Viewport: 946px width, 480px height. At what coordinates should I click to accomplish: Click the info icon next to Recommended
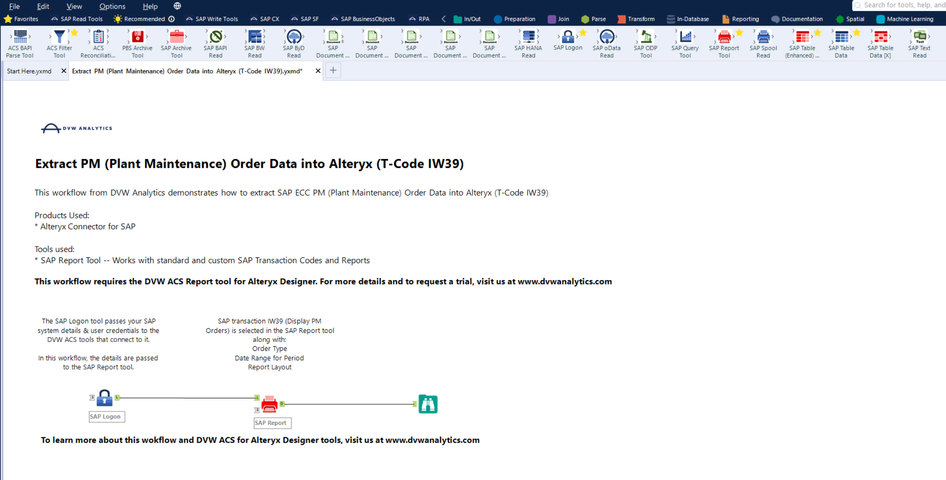click(x=171, y=19)
